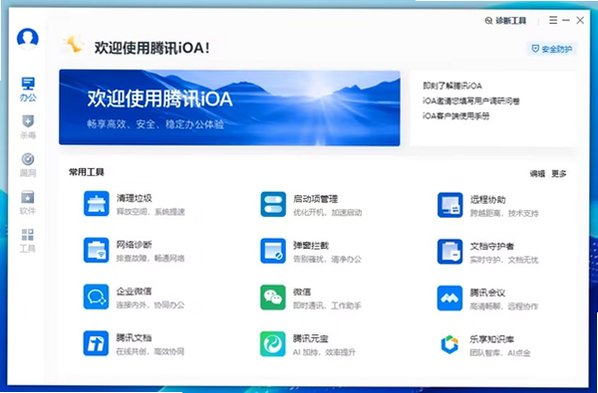Click the 远程协助 remote assistance icon

450,205
